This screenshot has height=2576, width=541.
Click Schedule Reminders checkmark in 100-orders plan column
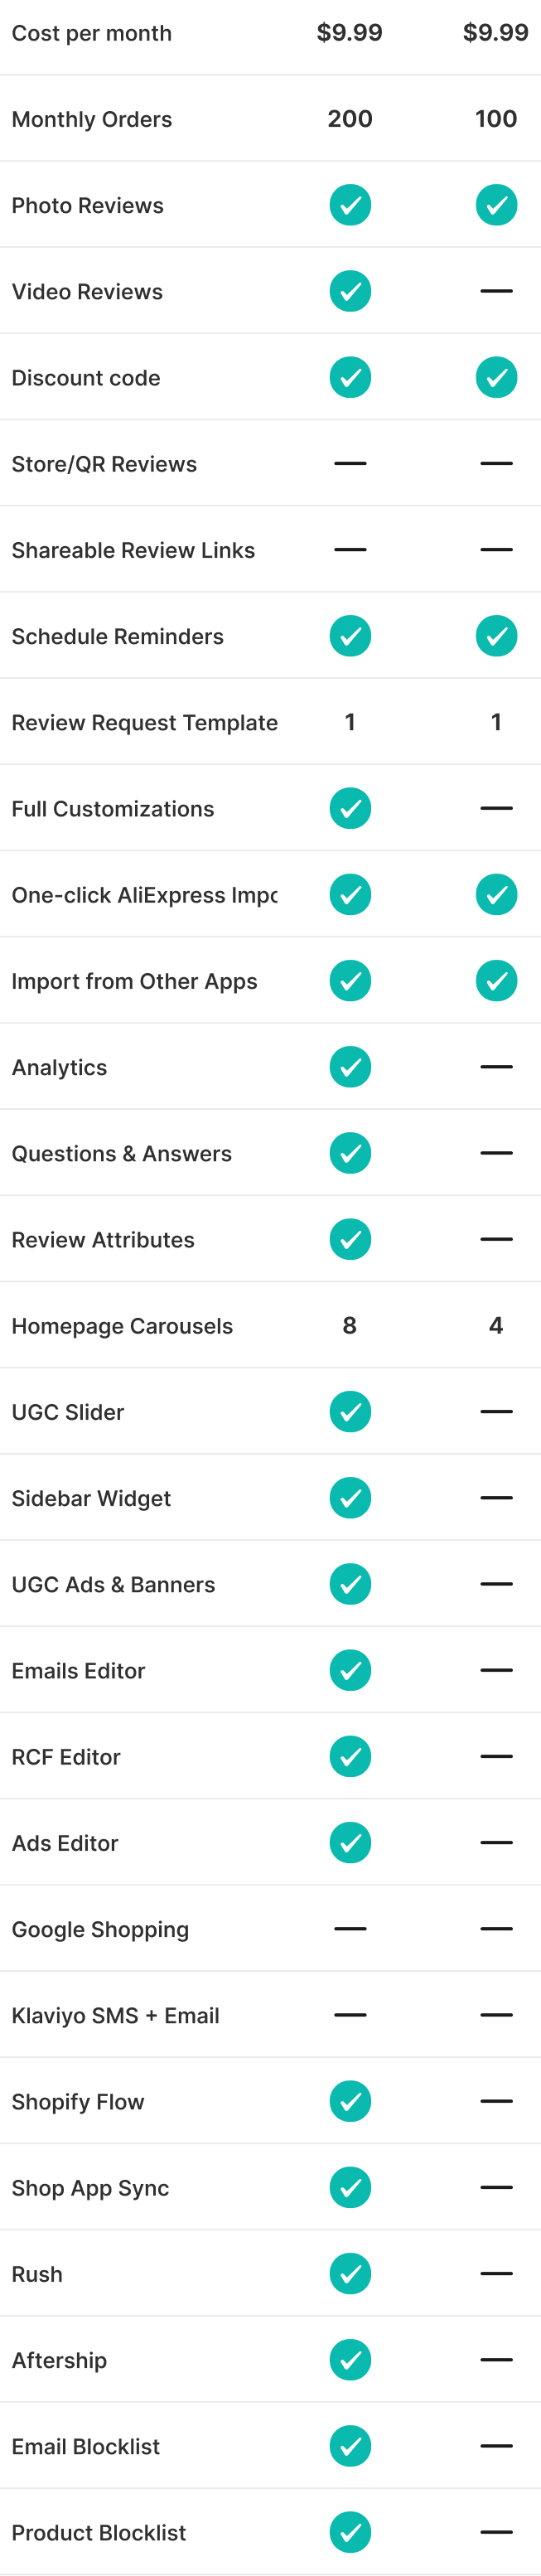point(496,636)
